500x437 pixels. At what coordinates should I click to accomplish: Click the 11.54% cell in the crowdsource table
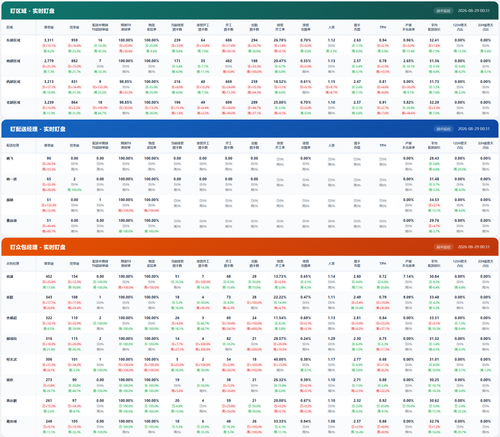coord(280,318)
